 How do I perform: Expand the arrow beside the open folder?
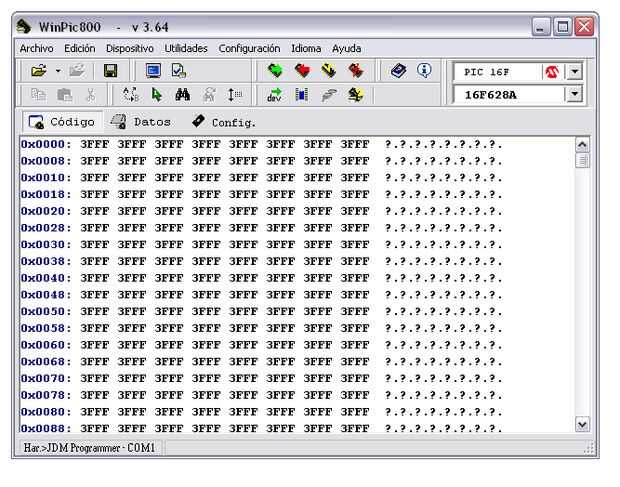click(58, 71)
